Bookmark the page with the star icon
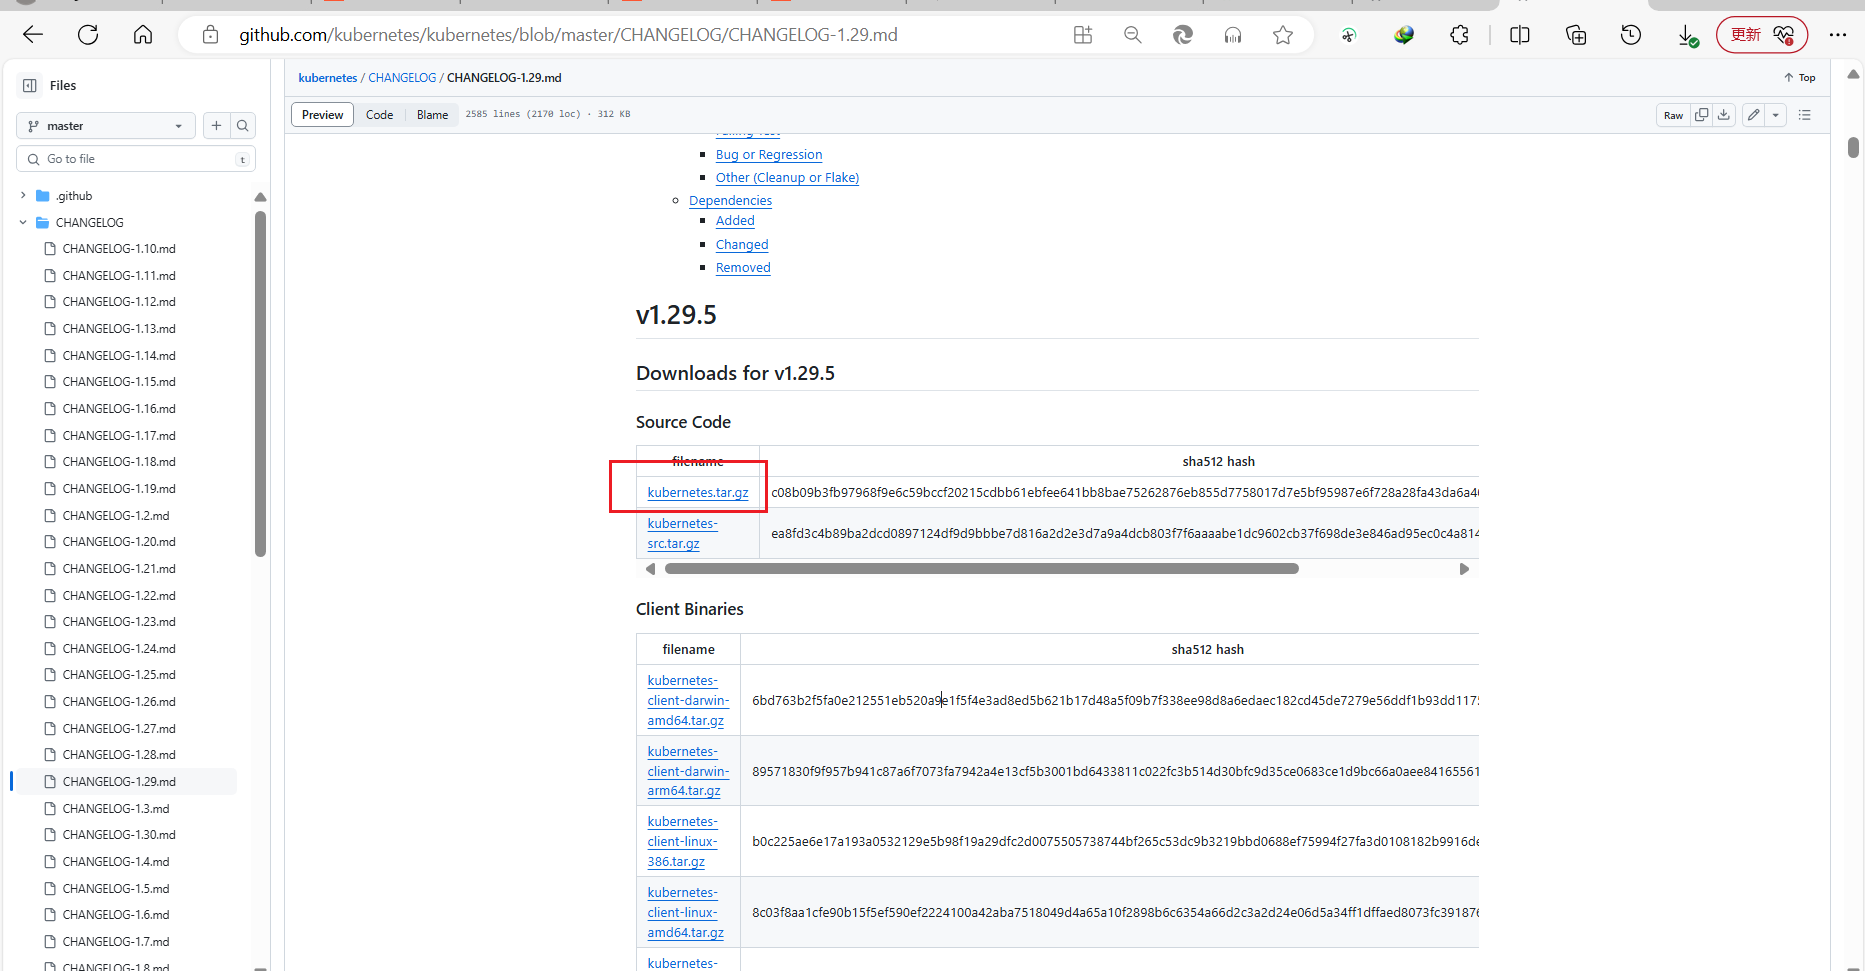 [x=1283, y=35]
